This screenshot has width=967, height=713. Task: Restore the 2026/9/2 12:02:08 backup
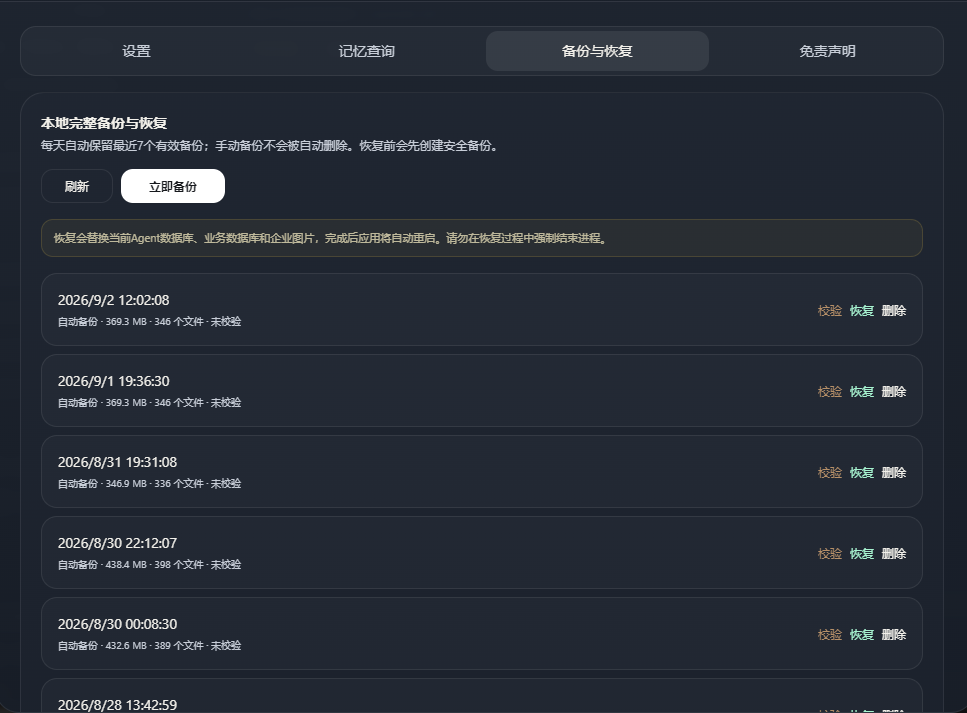pyautogui.click(x=862, y=311)
